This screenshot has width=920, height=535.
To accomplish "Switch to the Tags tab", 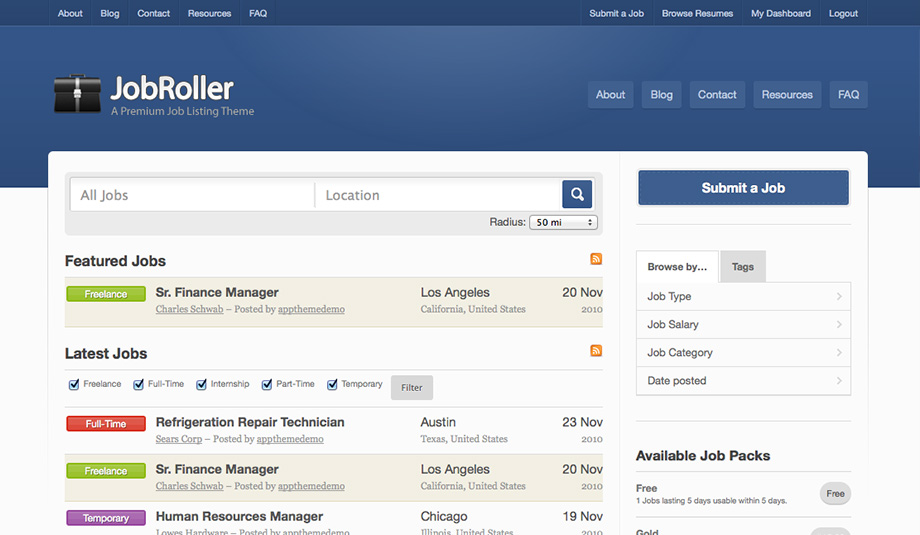I will click(742, 267).
